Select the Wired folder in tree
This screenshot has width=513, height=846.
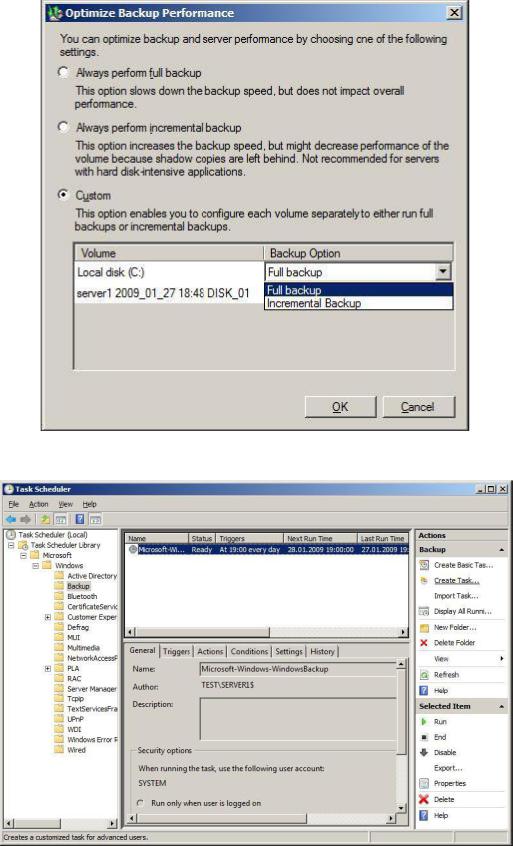(76, 750)
